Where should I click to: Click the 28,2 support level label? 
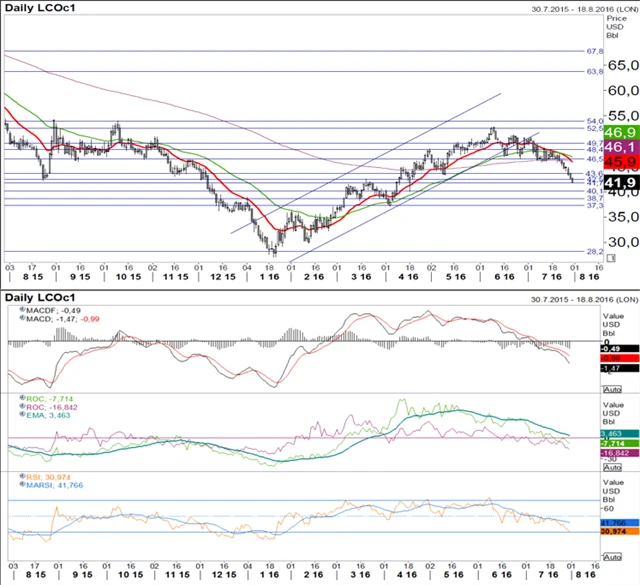[x=594, y=252]
